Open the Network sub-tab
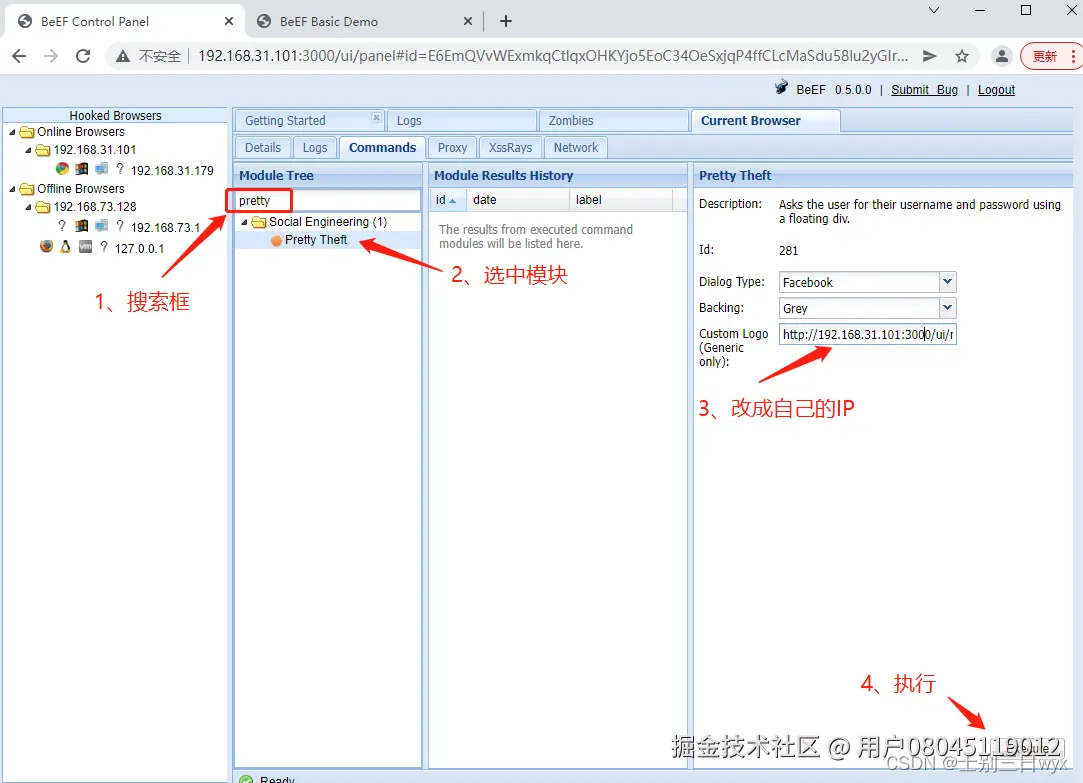1083x783 pixels. [575, 148]
